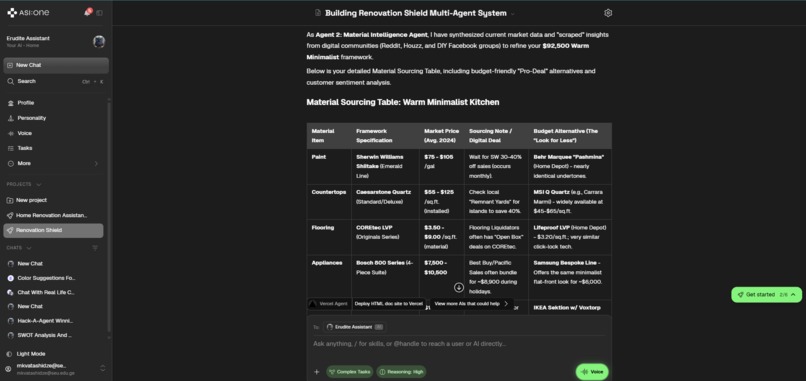Collapse the PROJECTS section chevron
Image resolution: width=806 pixels, height=381 pixels.
[x=39, y=185]
